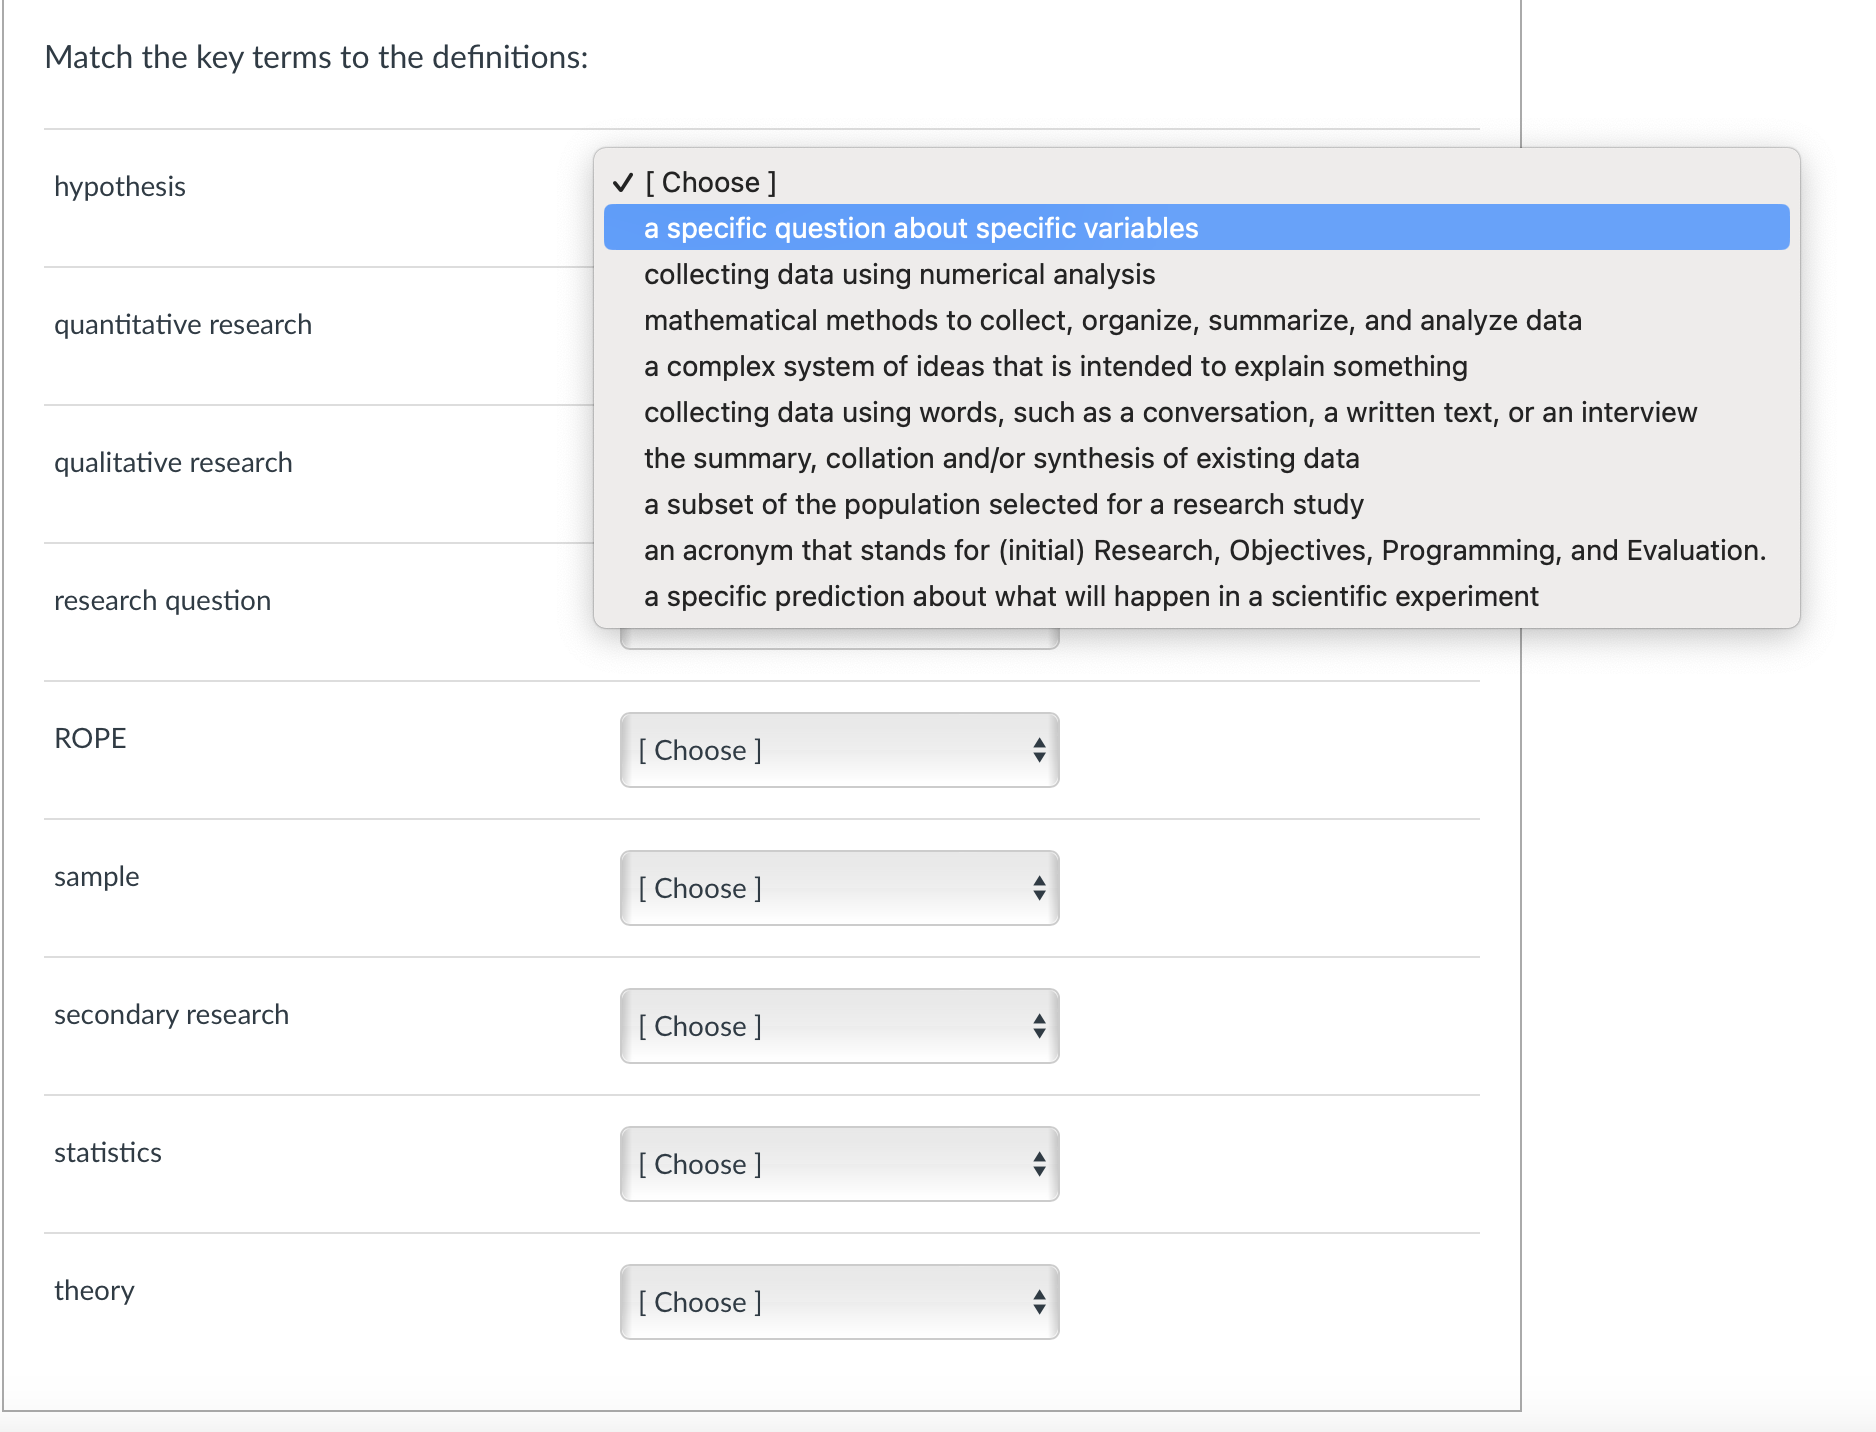Choose 'a subset of the population' option
This screenshot has width=1876, height=1432.
click(x=1003, y=504)
